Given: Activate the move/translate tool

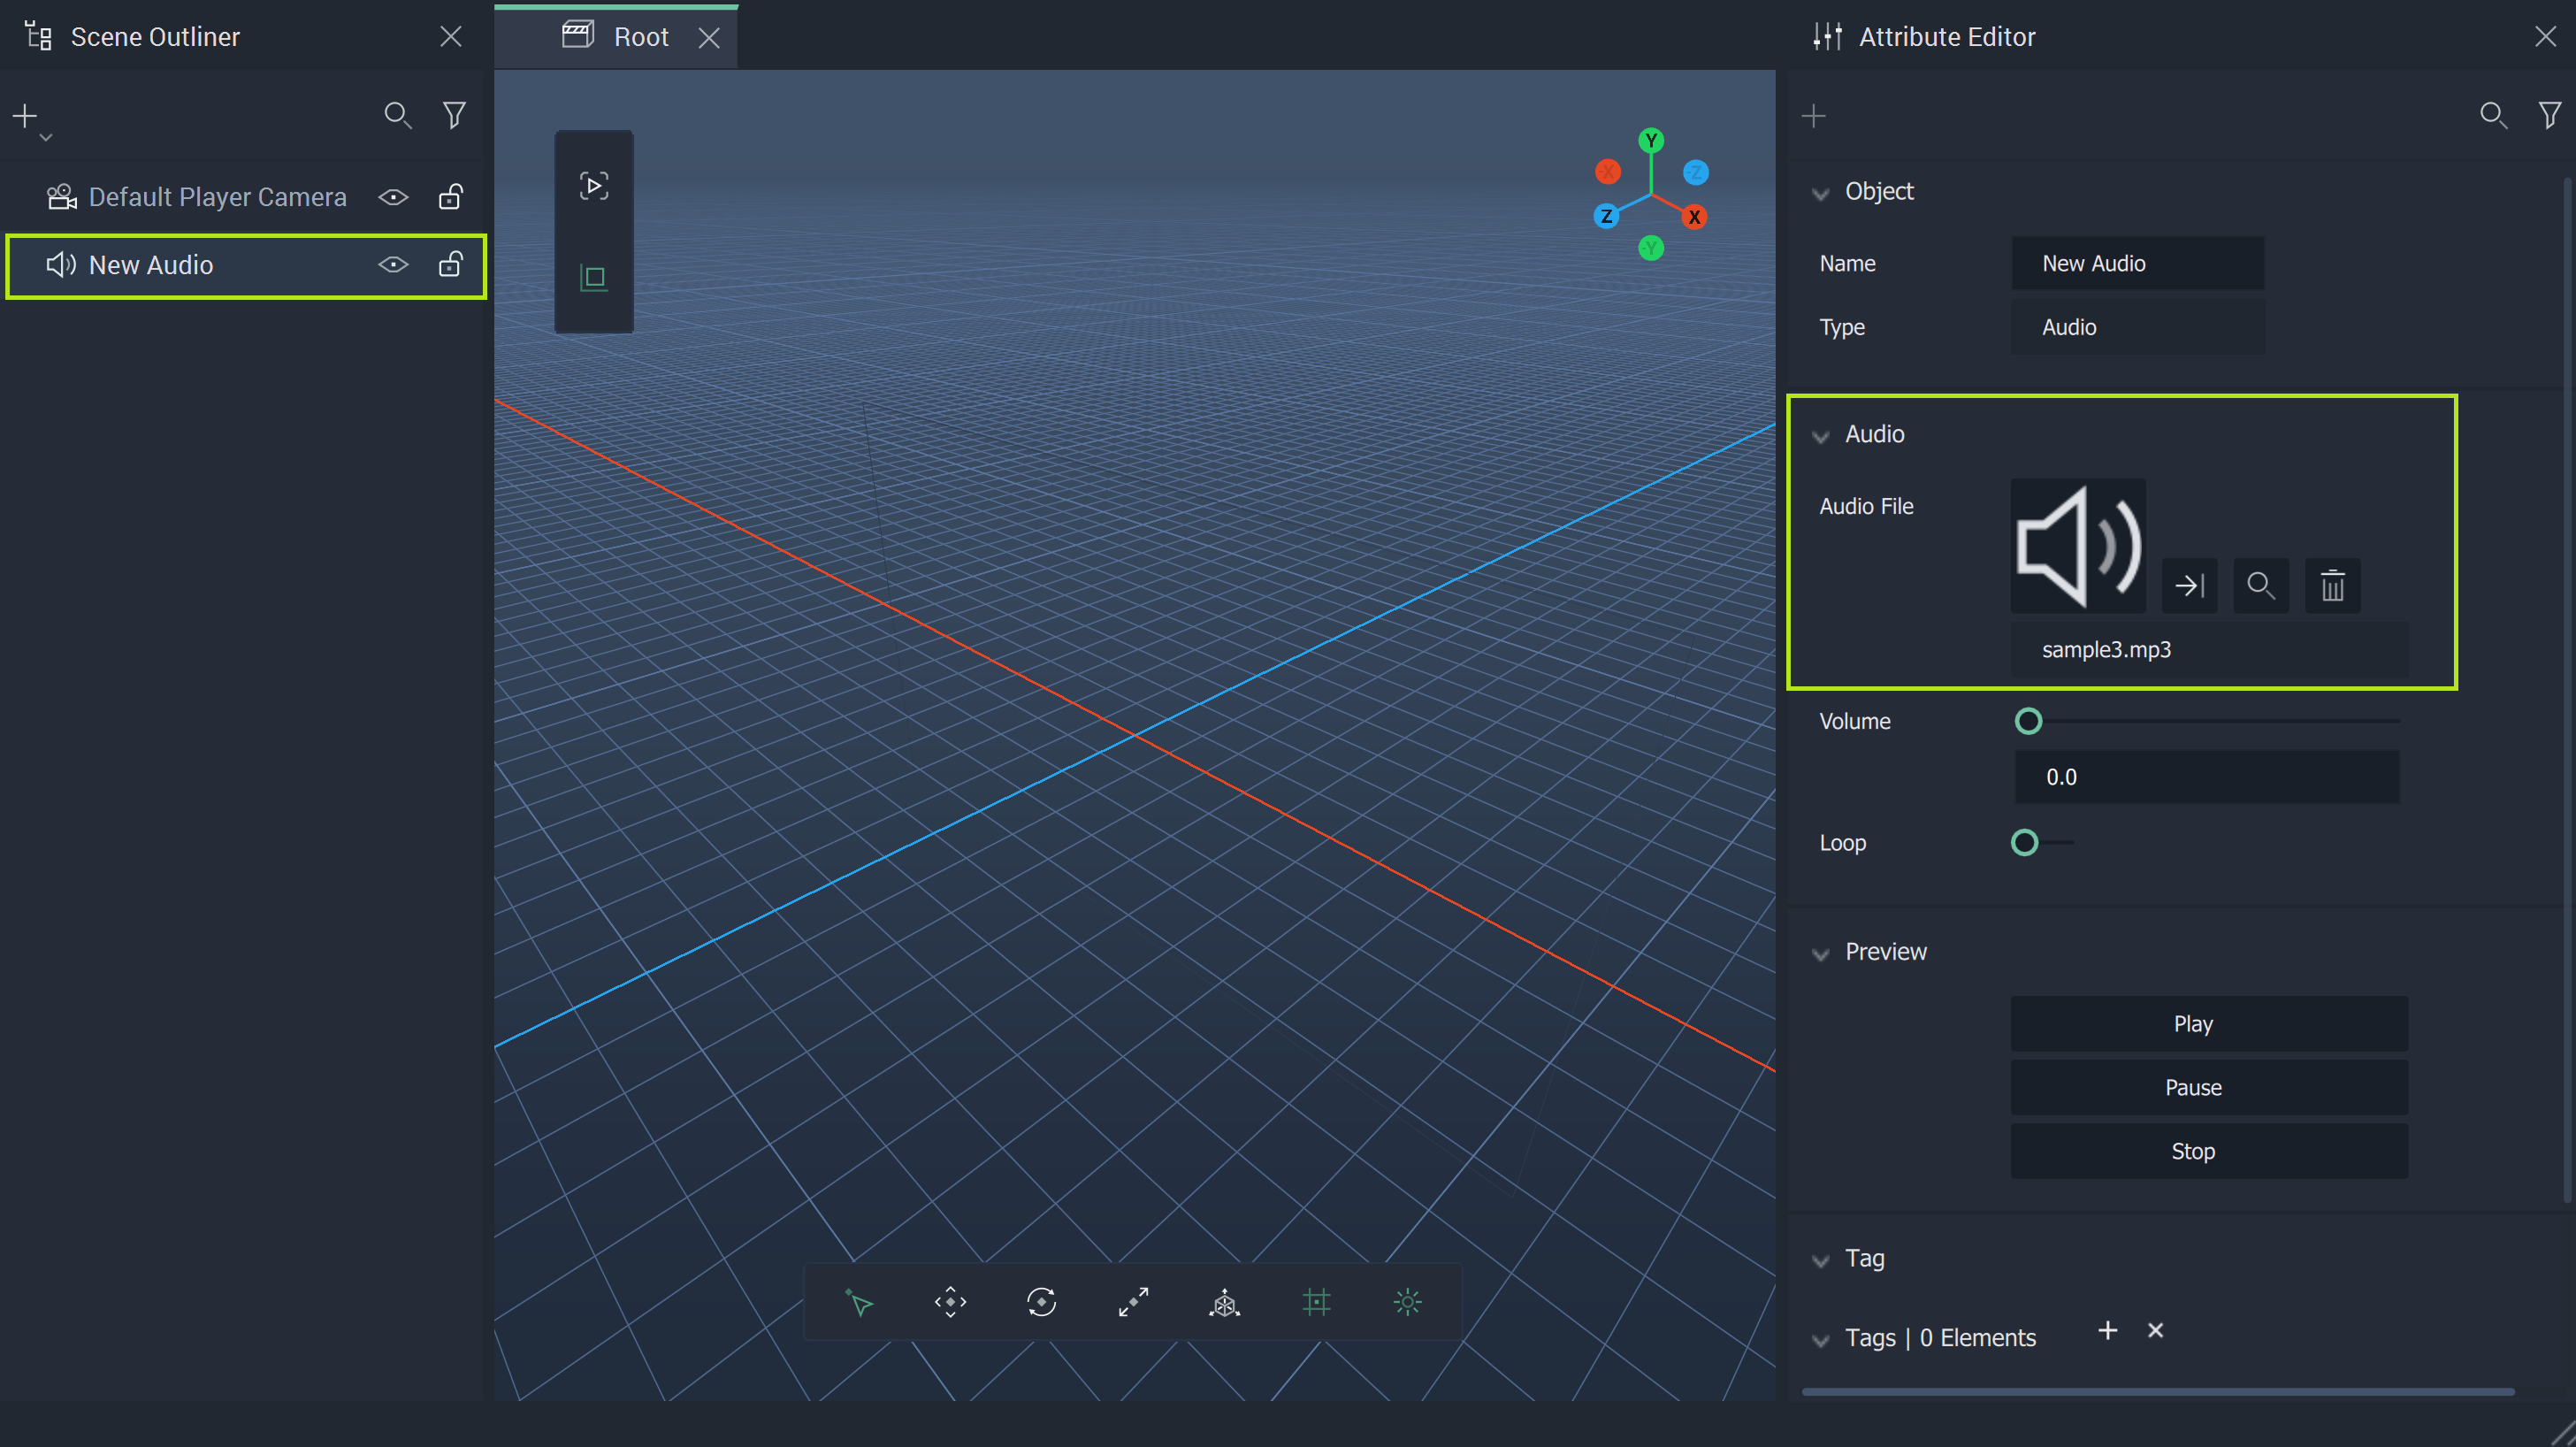Looking at the screenshot, I should (x=950, y=1302).
